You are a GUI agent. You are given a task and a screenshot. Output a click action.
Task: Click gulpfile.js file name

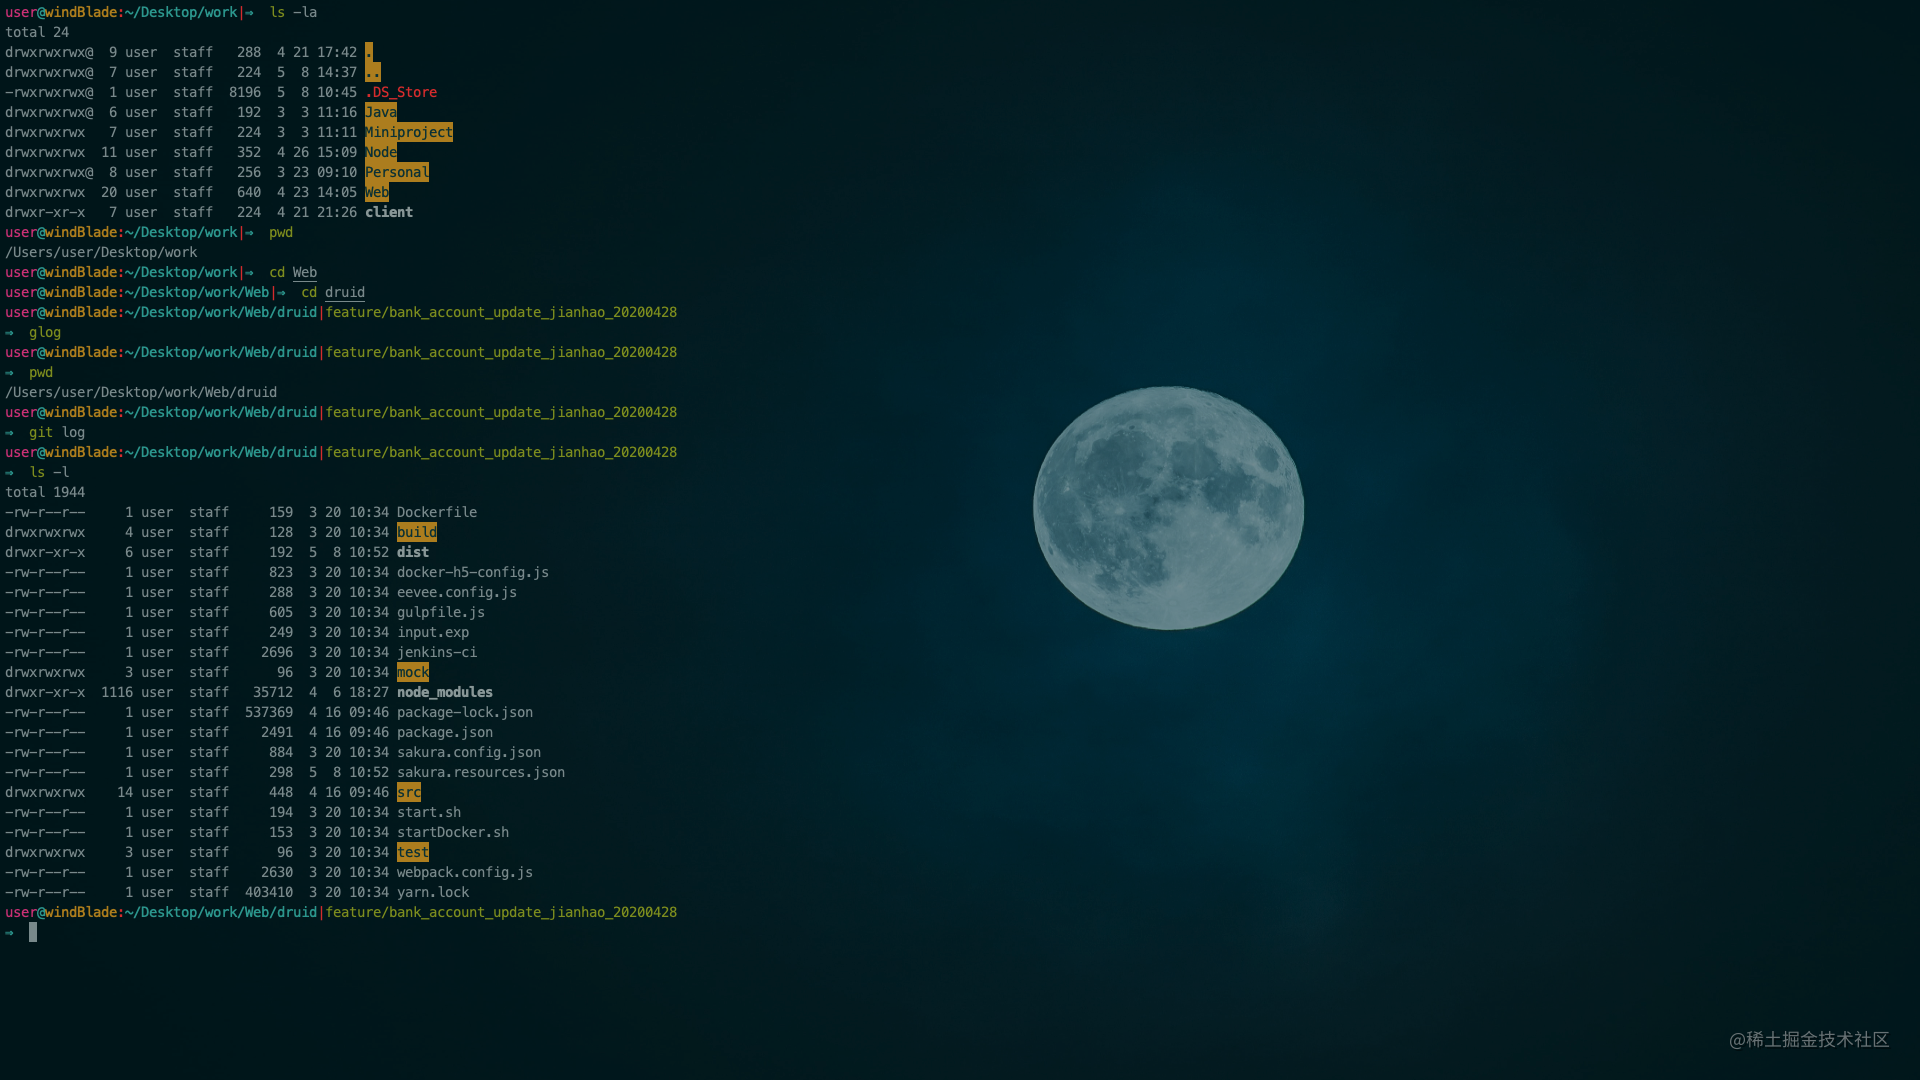point(441,612)
